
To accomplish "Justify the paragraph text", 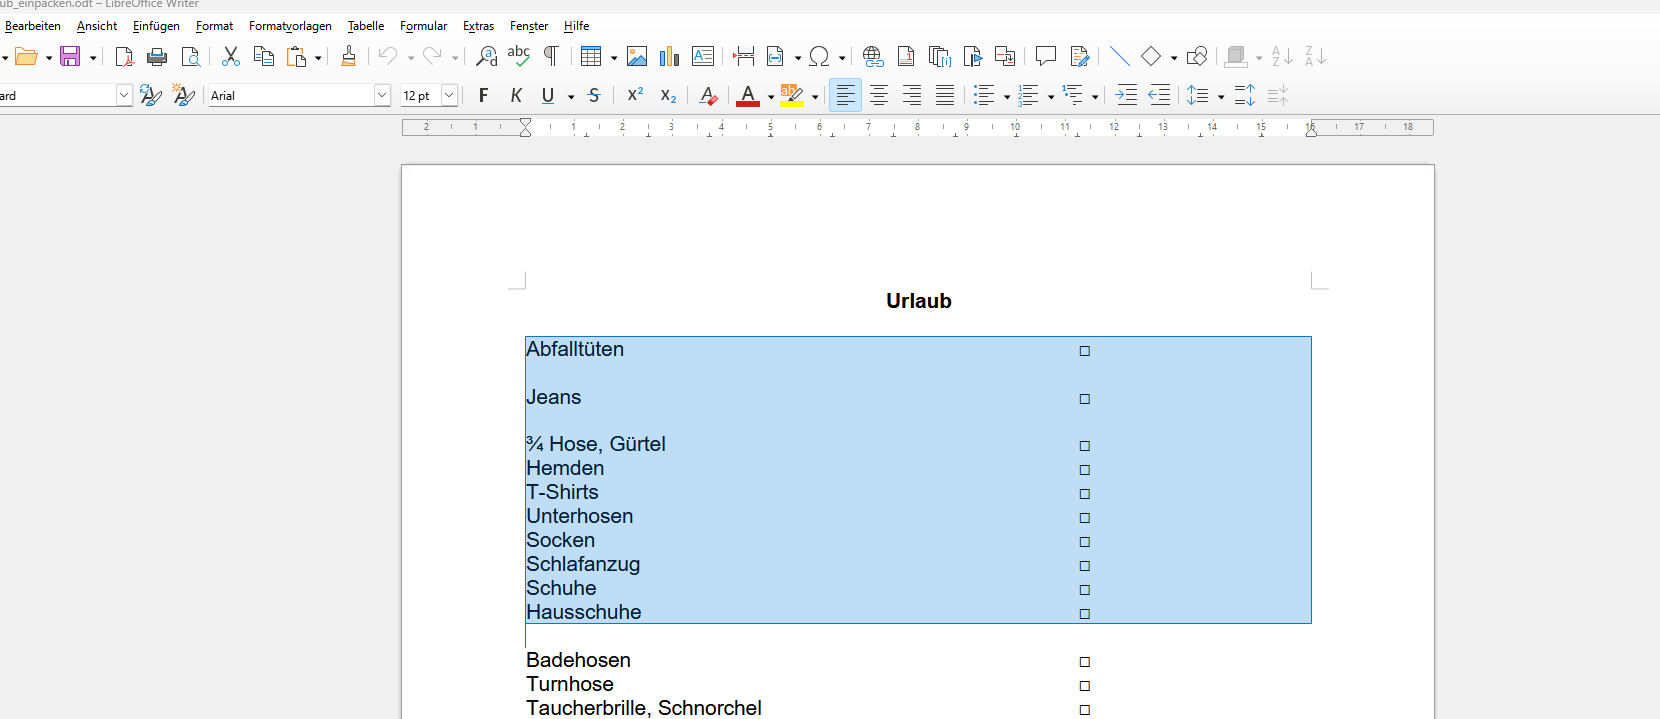I will click(945, 95).
